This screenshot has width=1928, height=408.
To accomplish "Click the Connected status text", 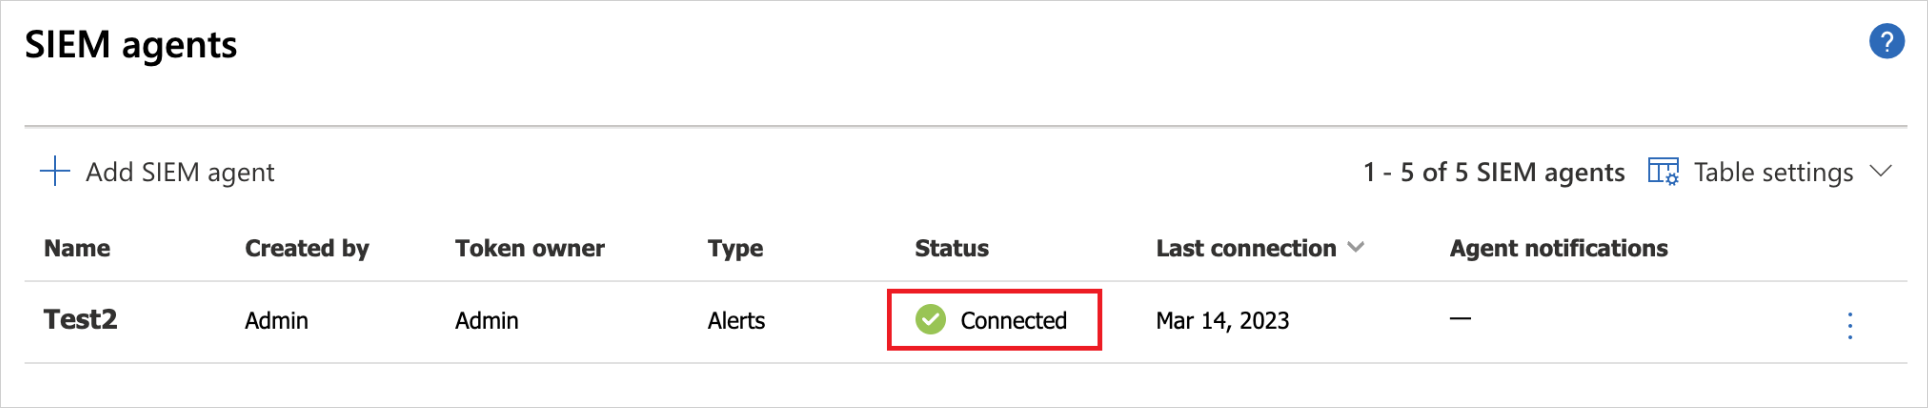I will click(1013, 320).
